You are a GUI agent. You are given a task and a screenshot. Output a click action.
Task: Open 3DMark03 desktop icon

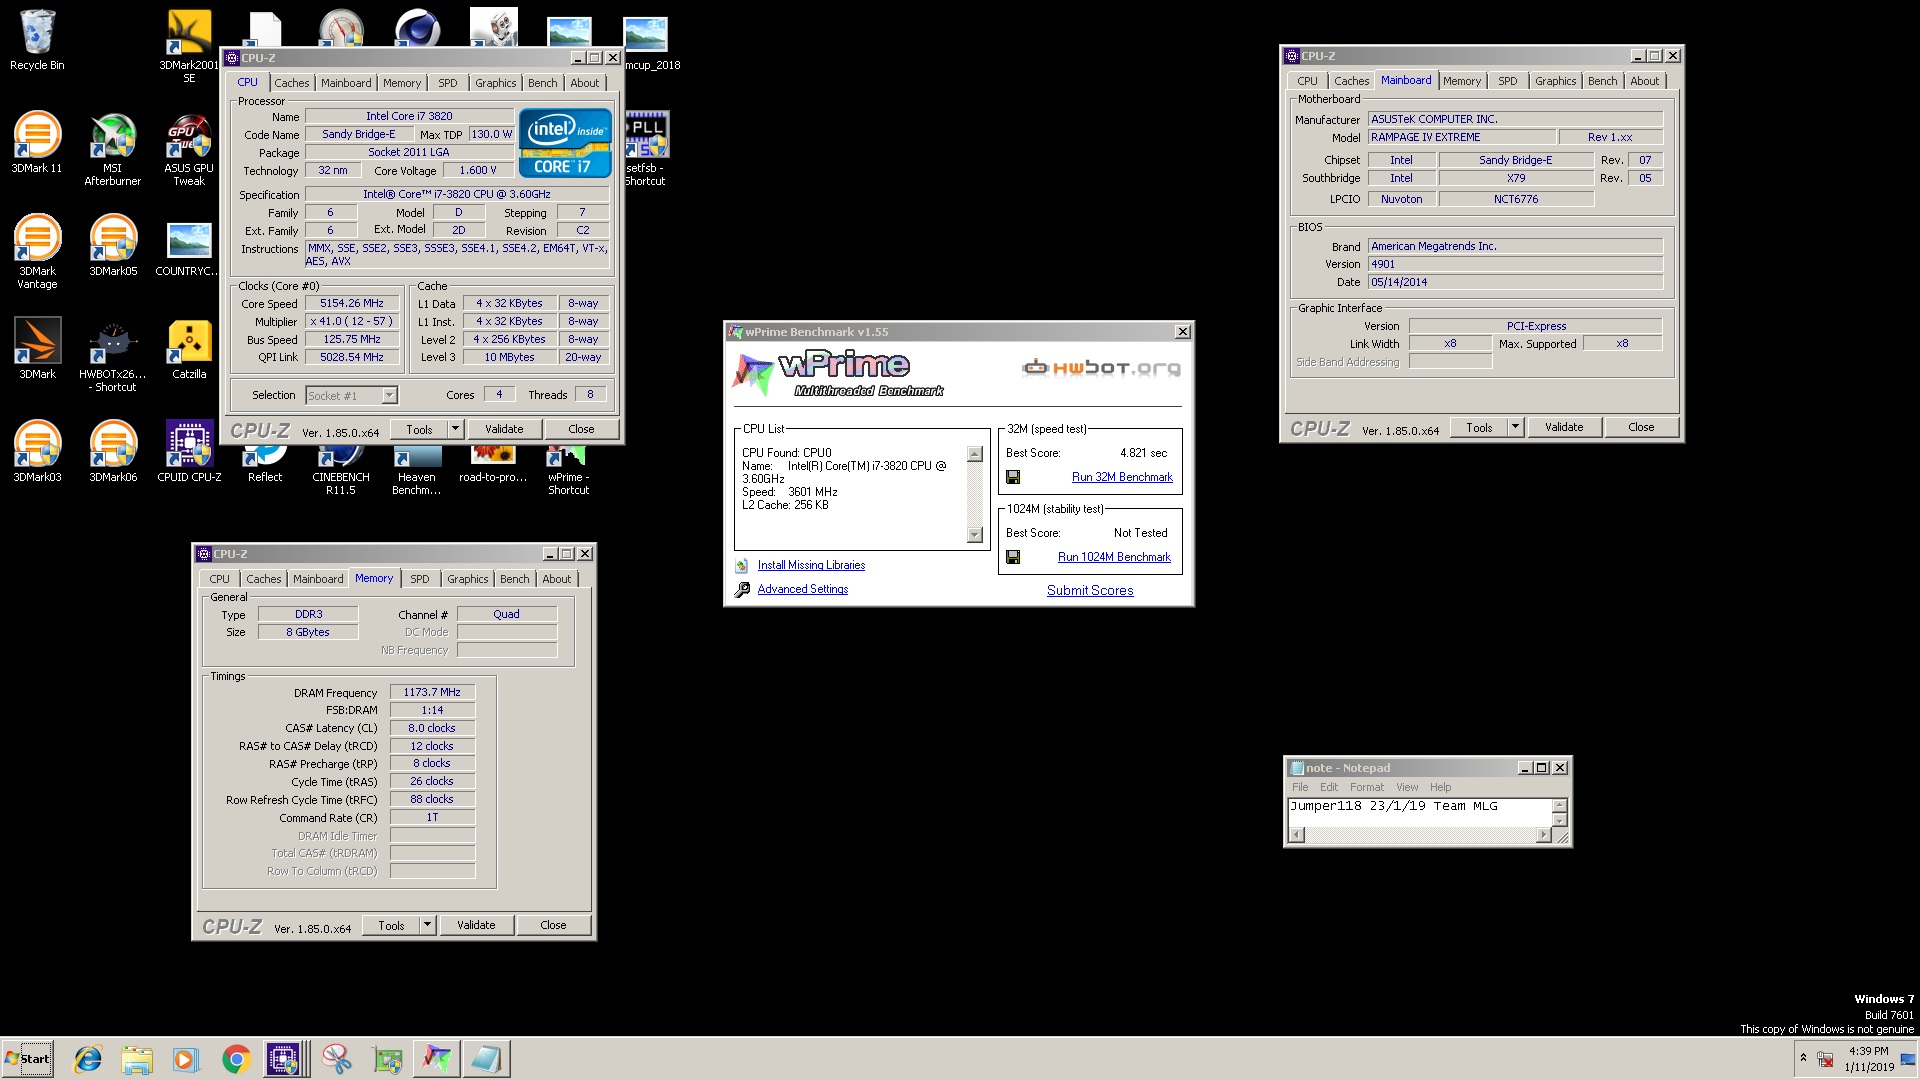37,451
